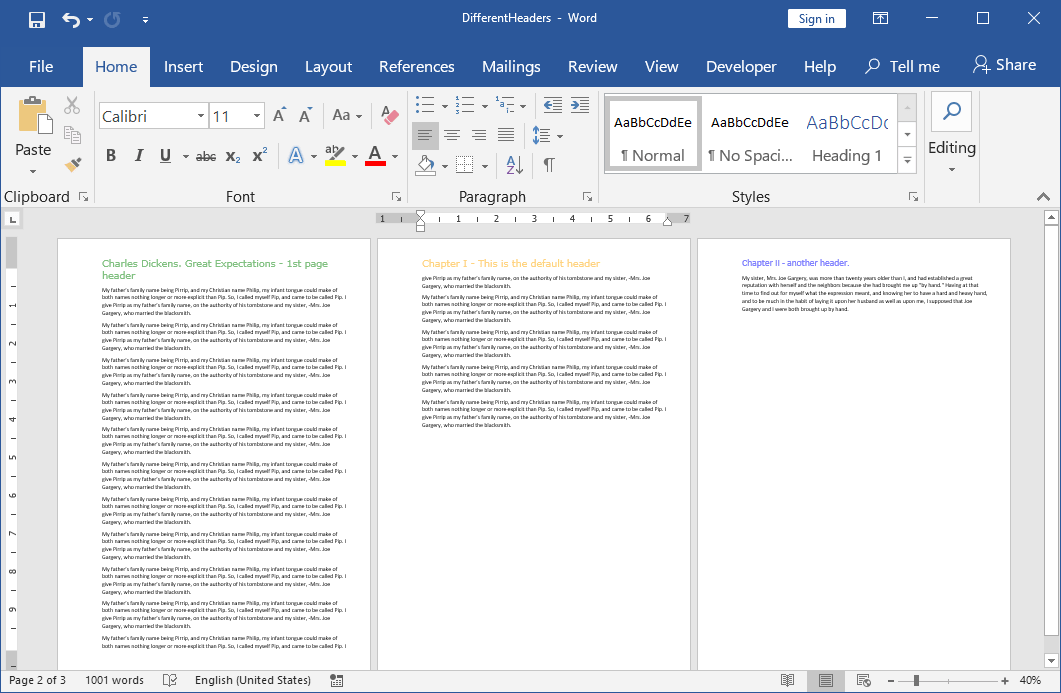The image size is (1061, 693).
Task: Switch to the Mailings ribbon tab
Action: tap(511, 66)
